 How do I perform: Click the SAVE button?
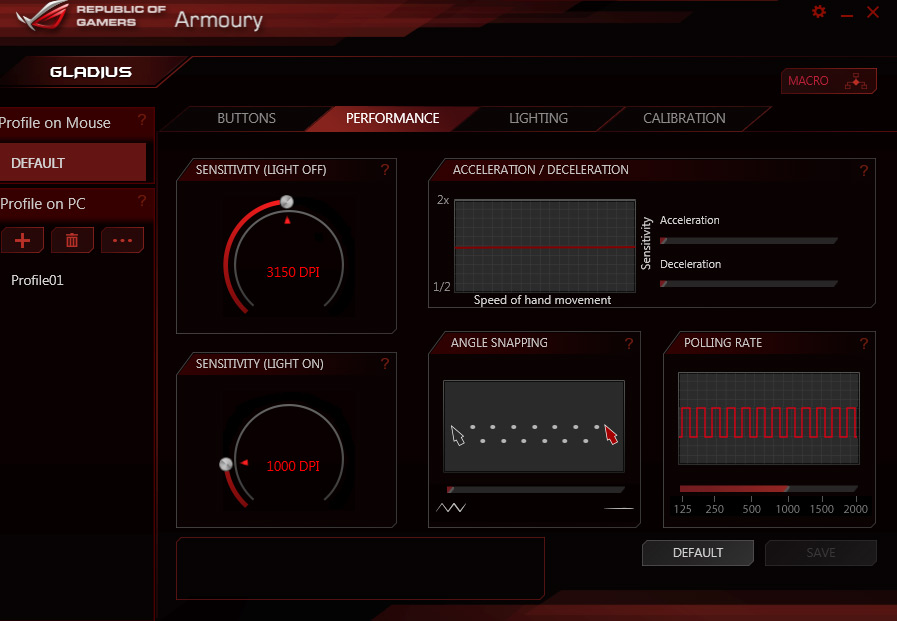point(820,553)
